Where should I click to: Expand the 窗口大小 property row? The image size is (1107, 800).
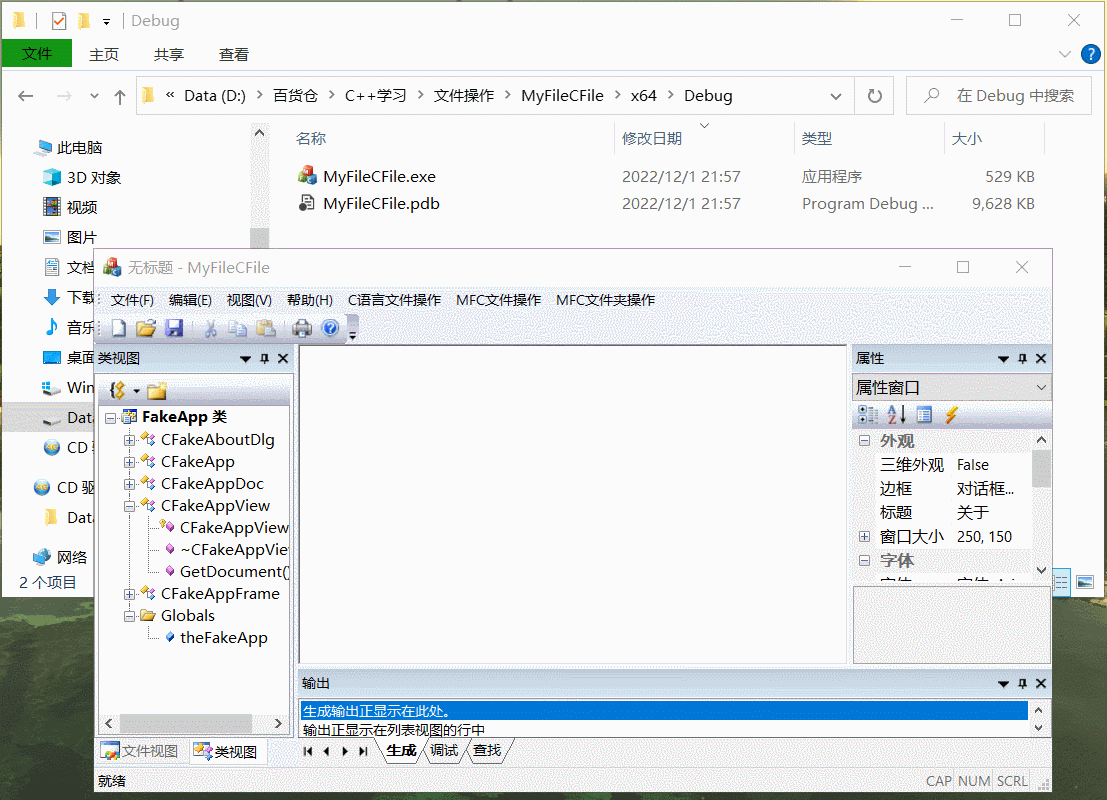(864, 537)
